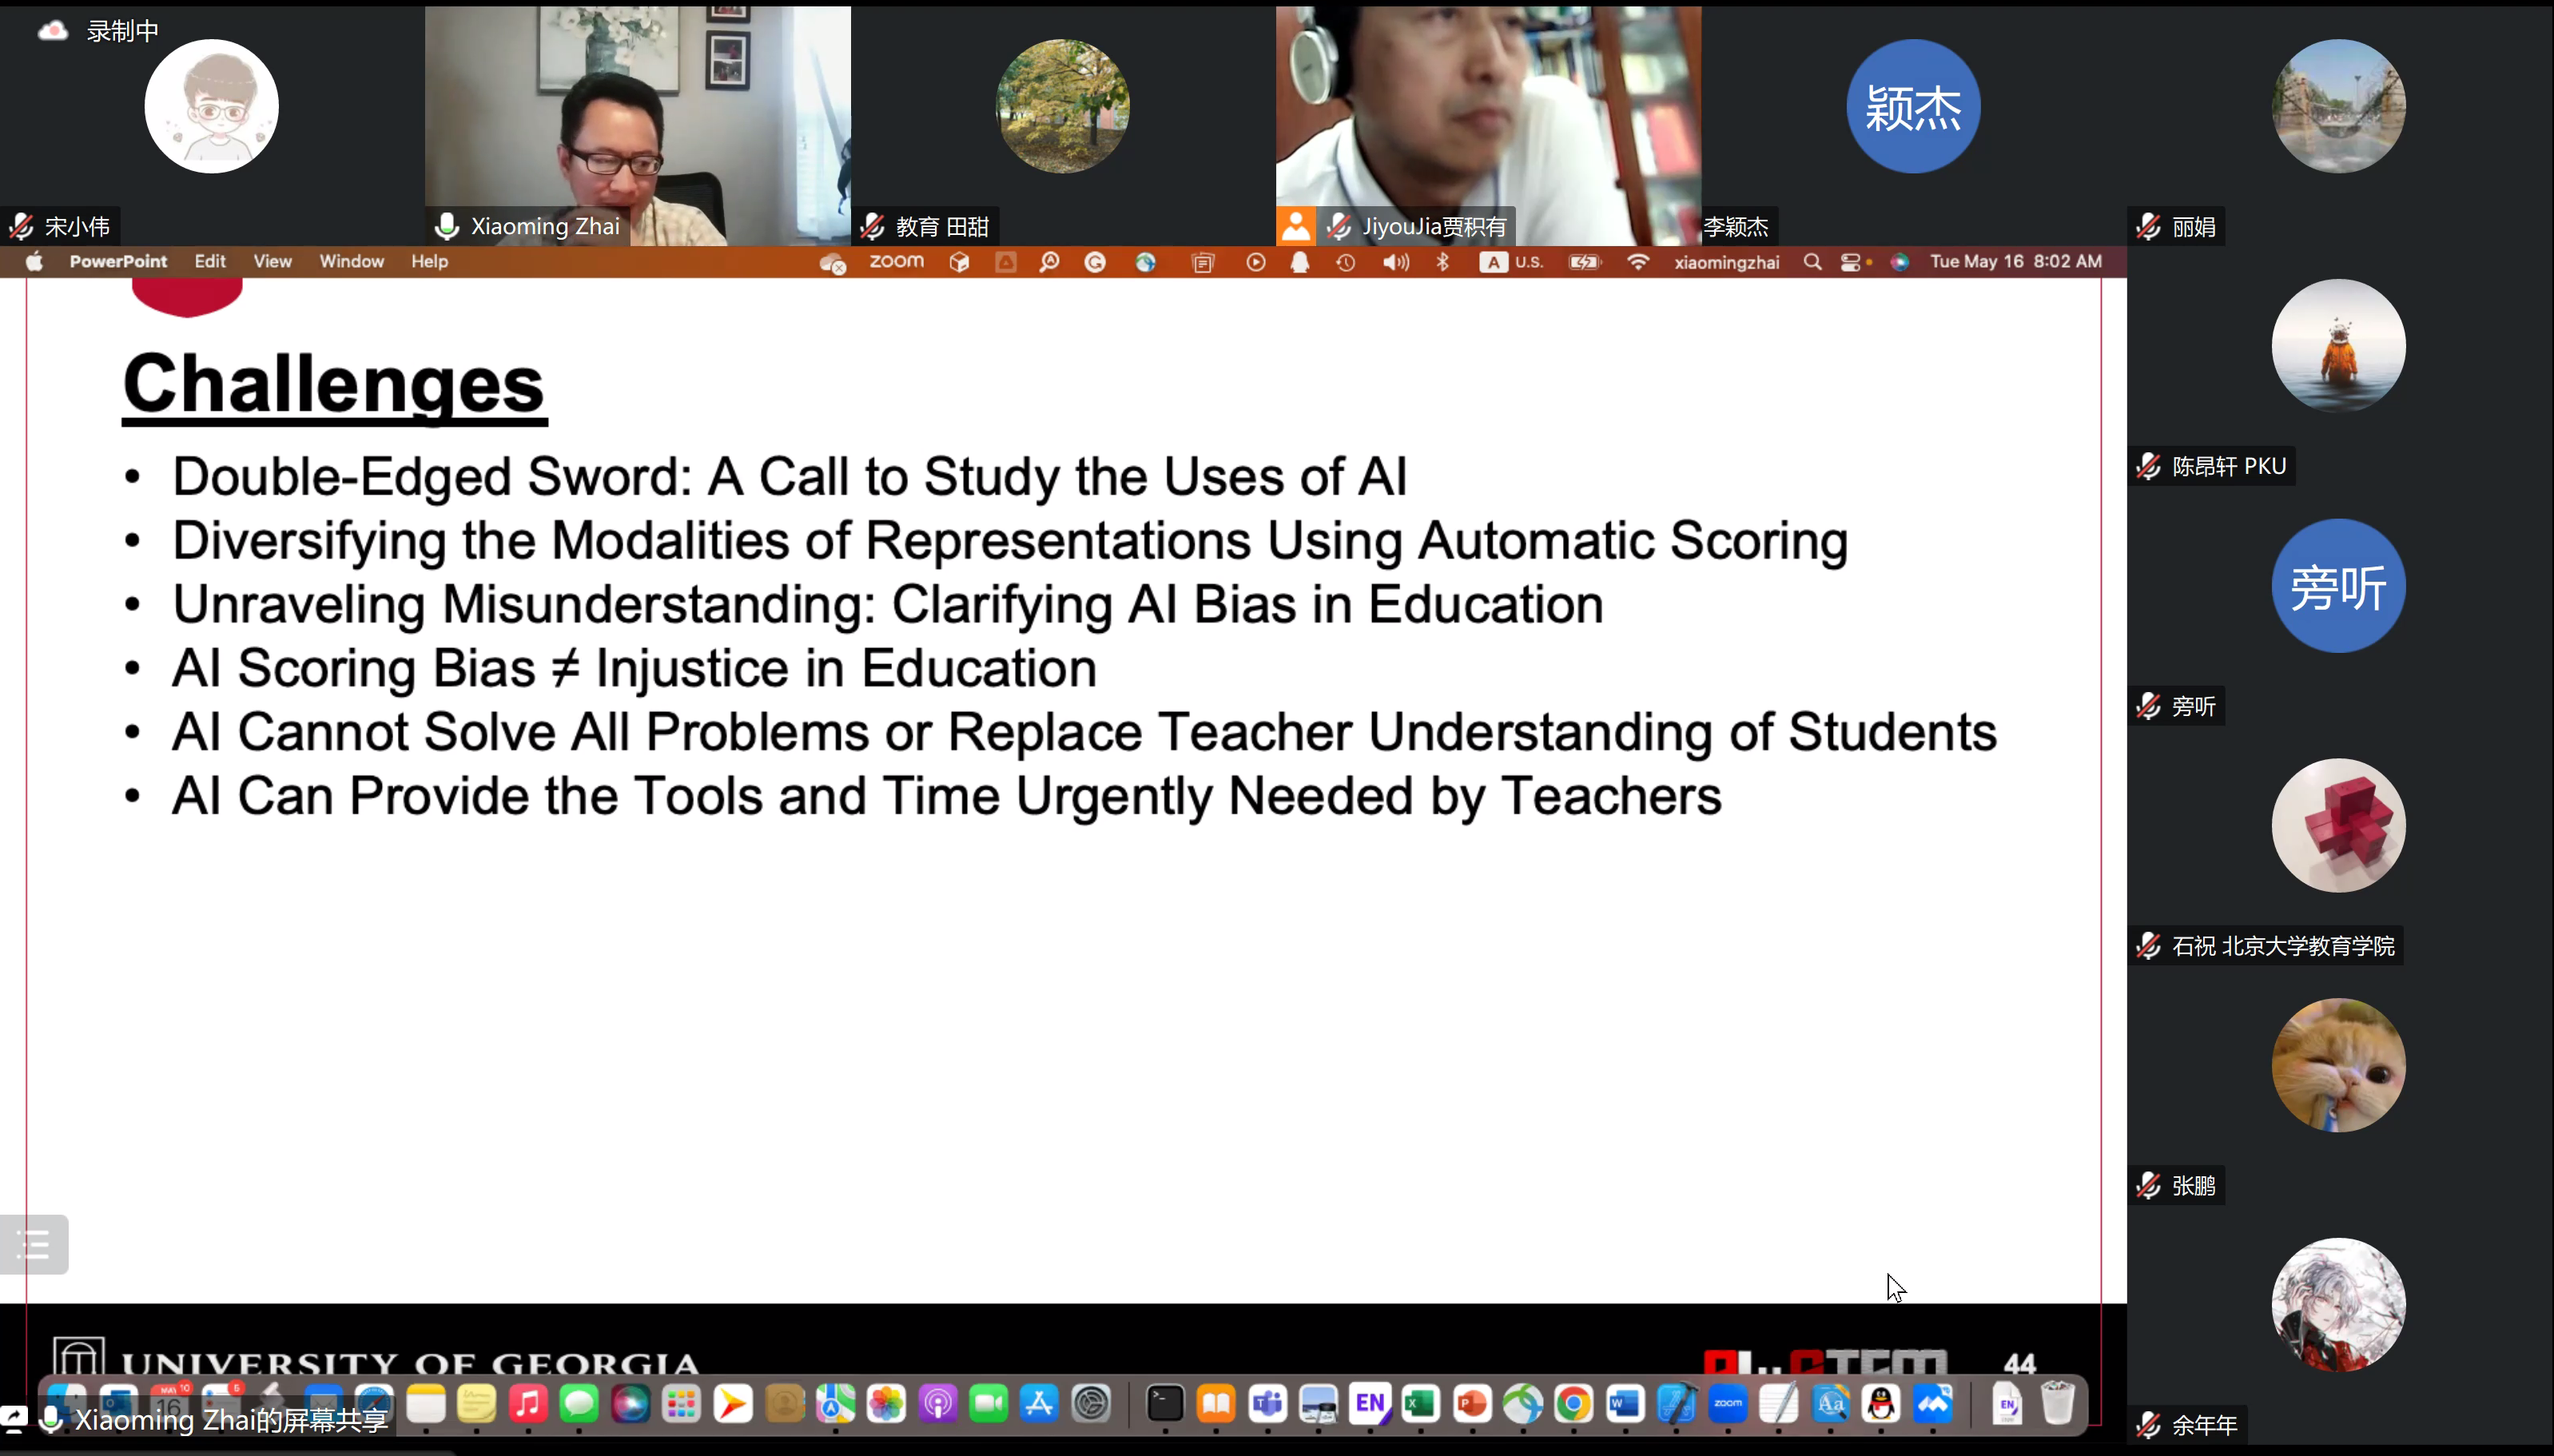Viewport: 2554px width, 1456px height.
Task: Launch Google Chrome from the Dock
Action: 1573,1404
